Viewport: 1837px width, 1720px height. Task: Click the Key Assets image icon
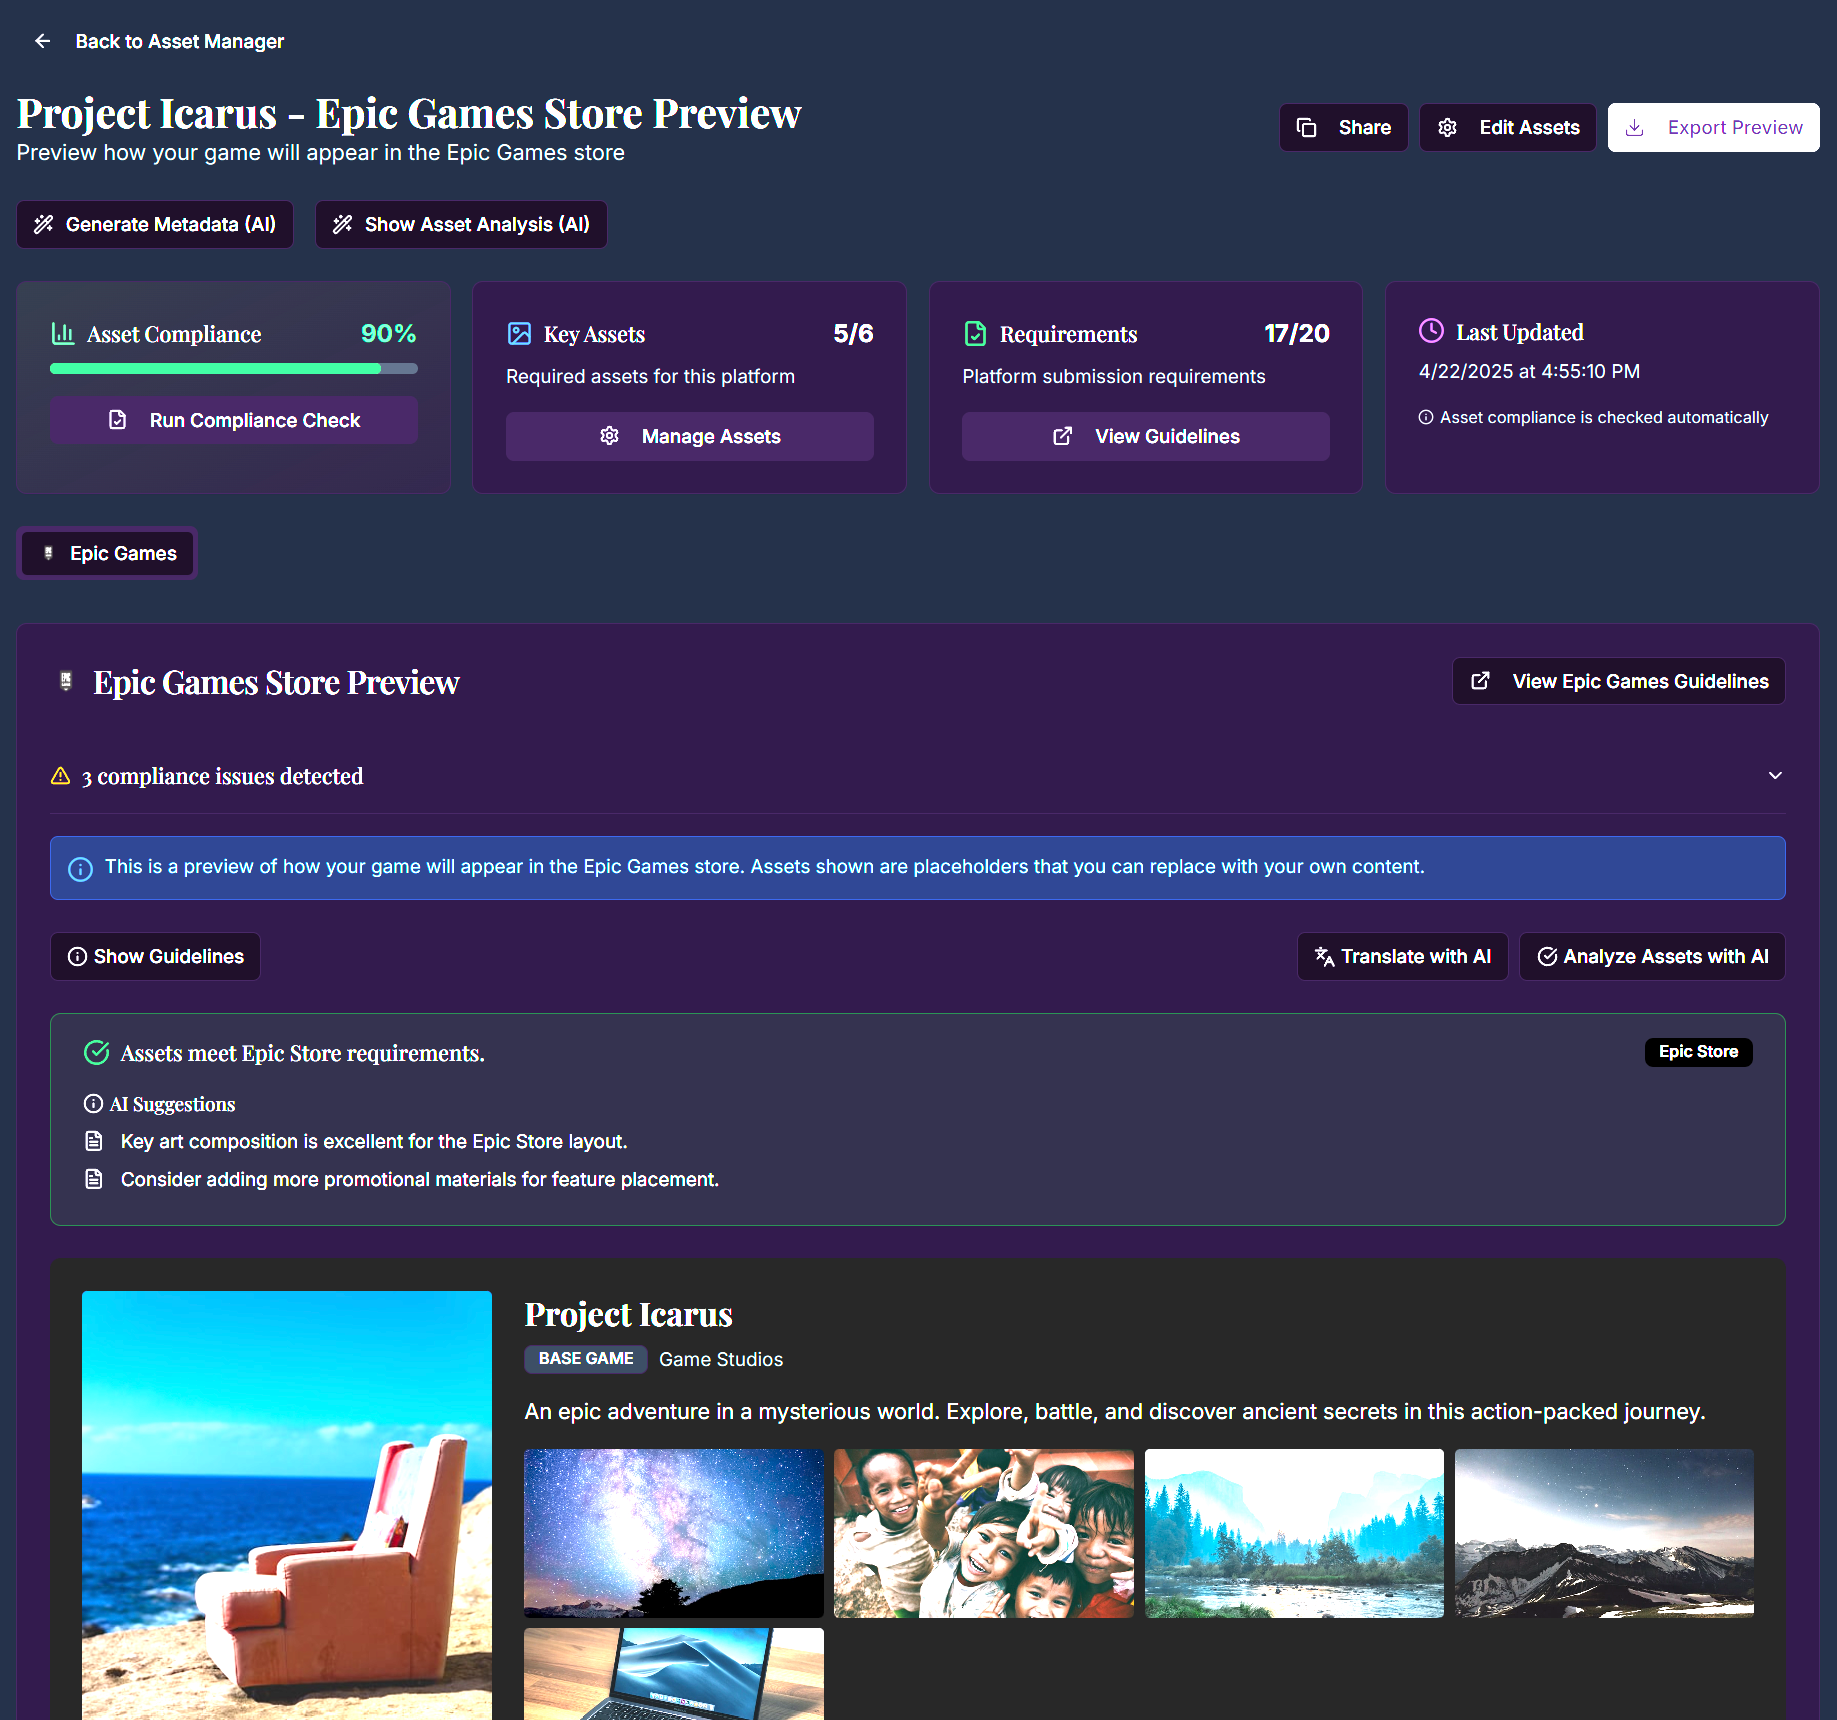519,333
